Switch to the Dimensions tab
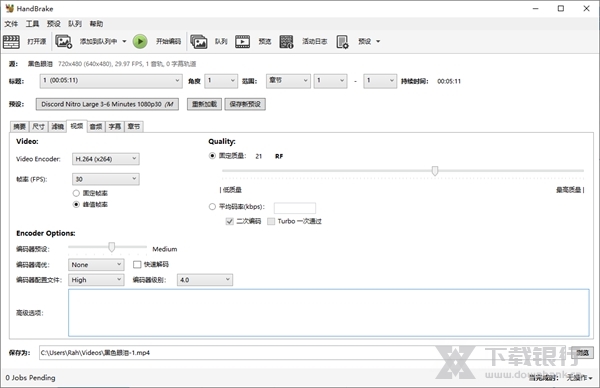This screenshot has height=388, width=600. [x=39, y=127]
